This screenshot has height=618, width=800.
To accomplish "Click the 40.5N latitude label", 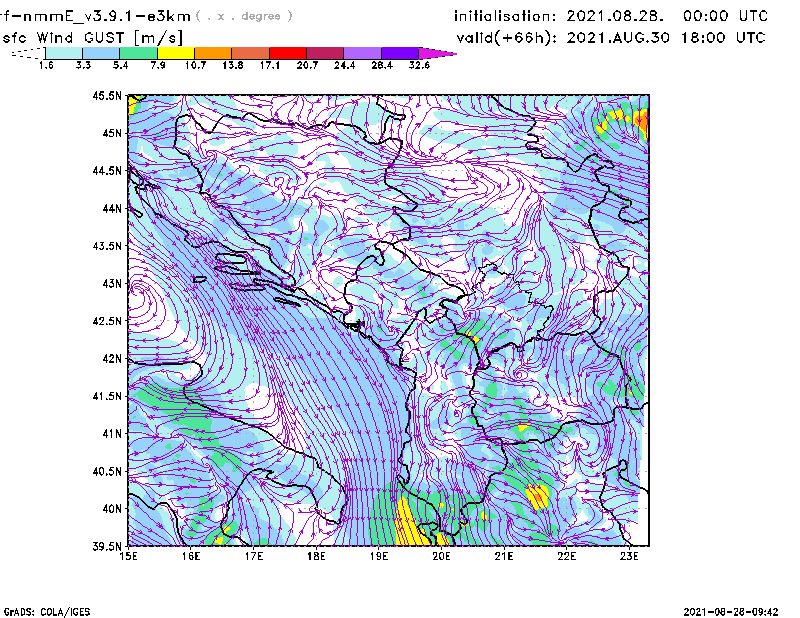I will tap(107, 472).
